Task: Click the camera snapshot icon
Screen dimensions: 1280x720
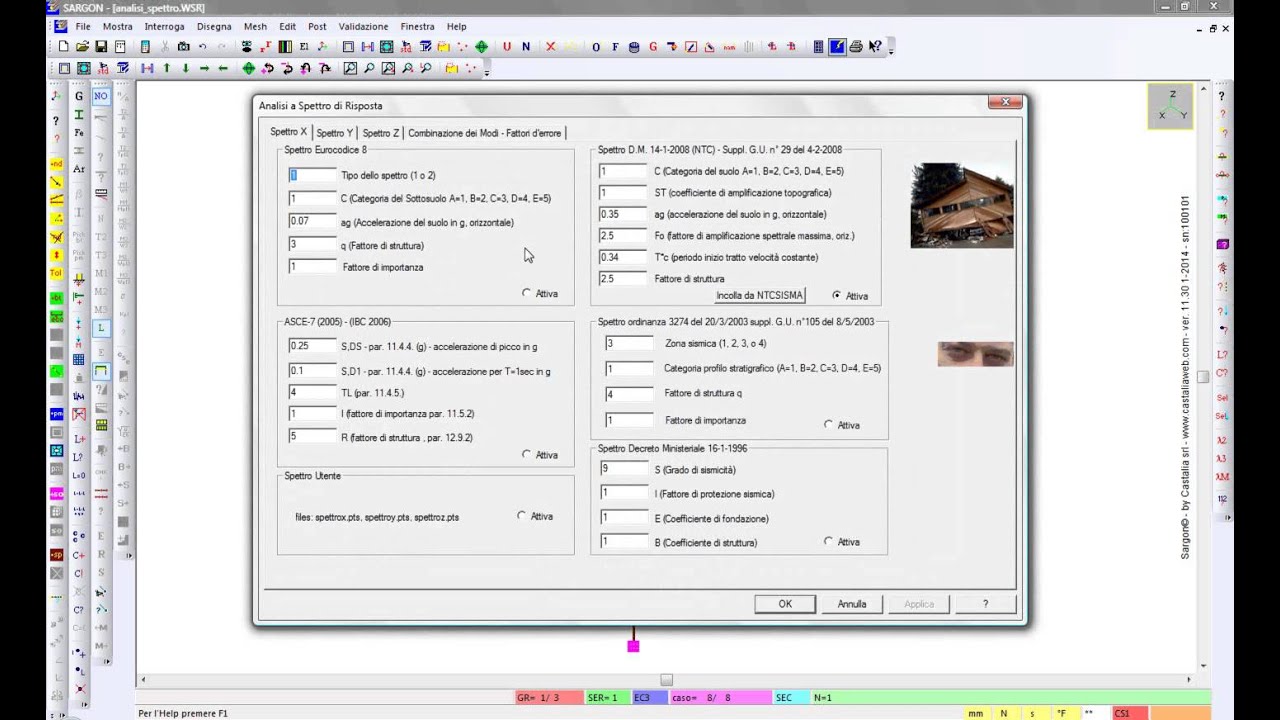Action: pos(183,47)
